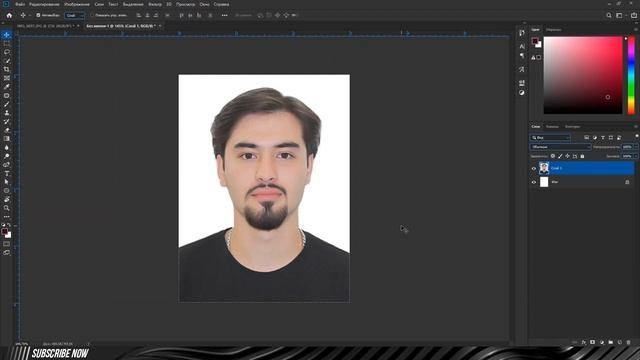
Task: Open the Изображение menu
Action: (77, 4)
